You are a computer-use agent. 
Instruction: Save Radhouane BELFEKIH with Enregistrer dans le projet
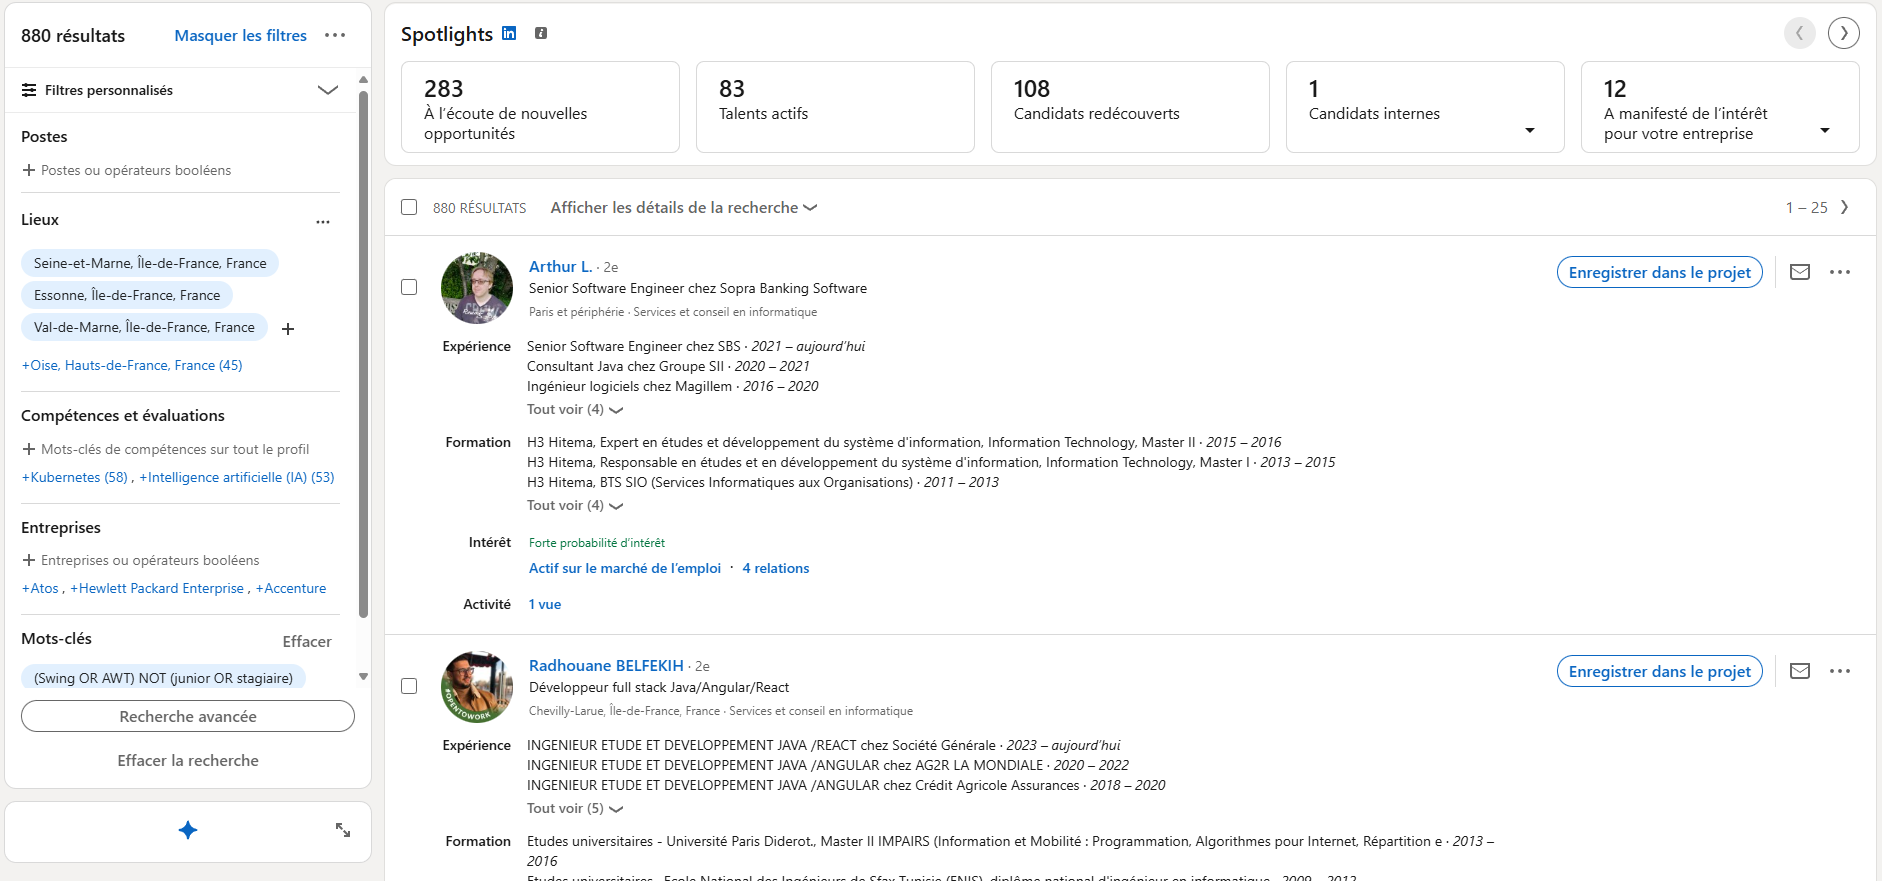(1660, 671)
